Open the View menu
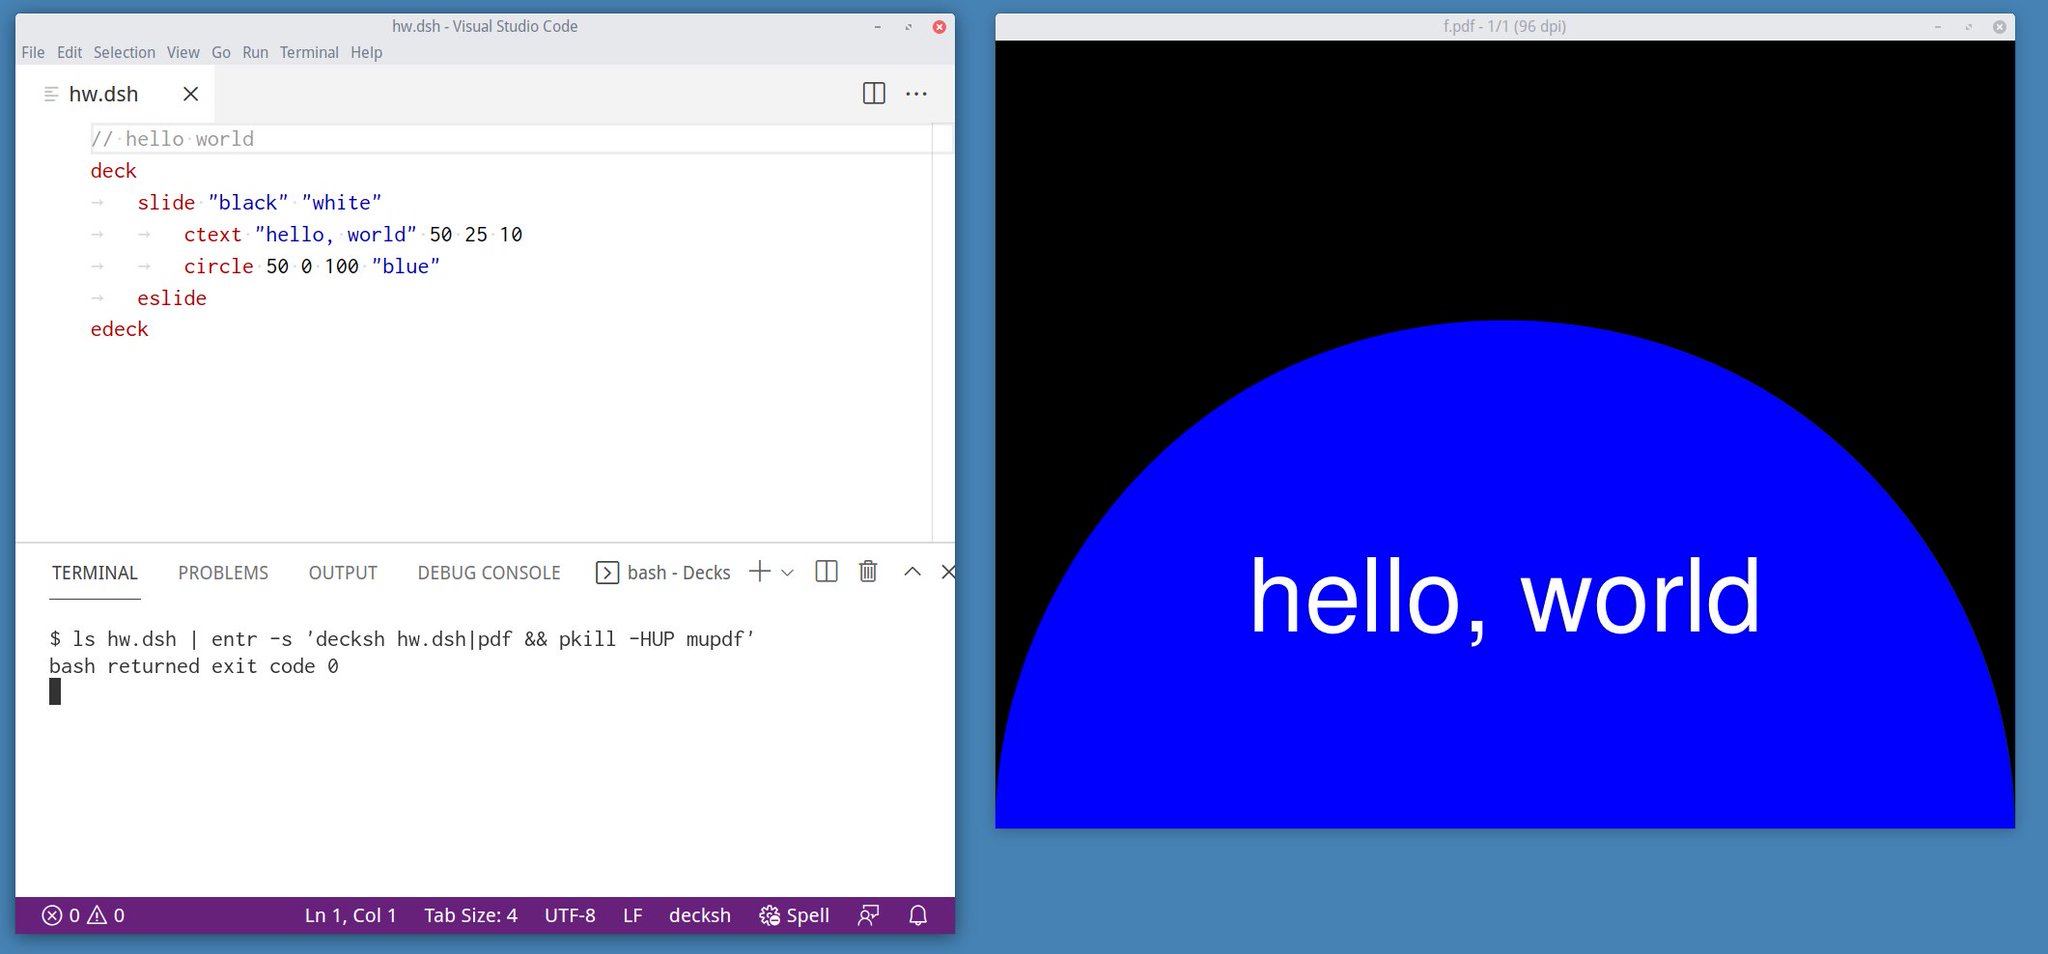This screenshot has height=954, width=2048. tap(183, 52)
